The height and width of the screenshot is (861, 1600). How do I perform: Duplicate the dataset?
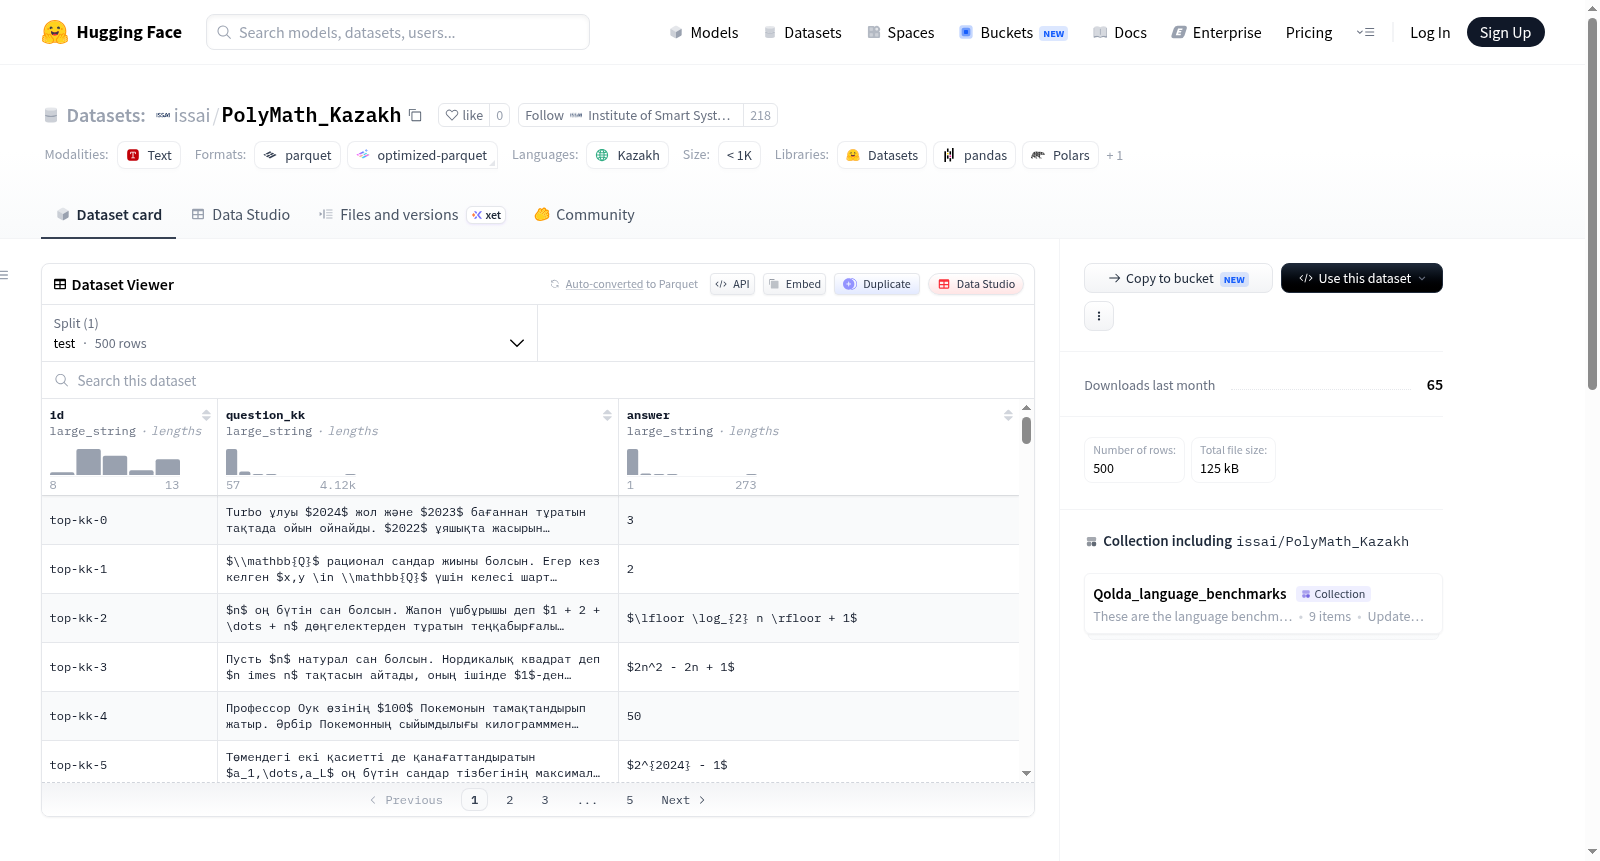877,284
